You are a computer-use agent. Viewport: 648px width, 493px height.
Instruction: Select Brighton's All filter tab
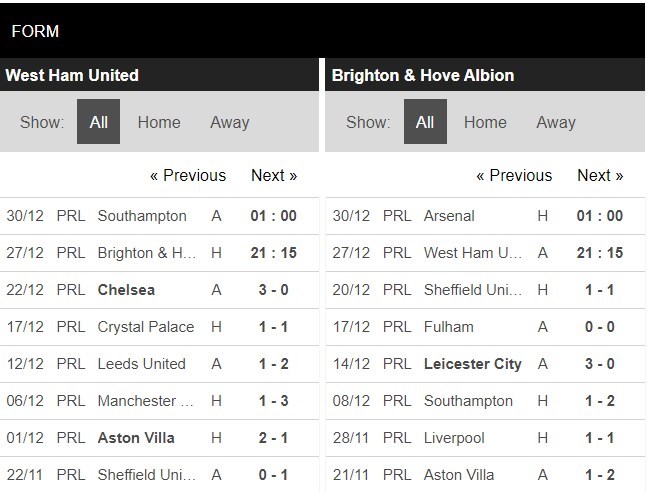click(x=425, y=122)
